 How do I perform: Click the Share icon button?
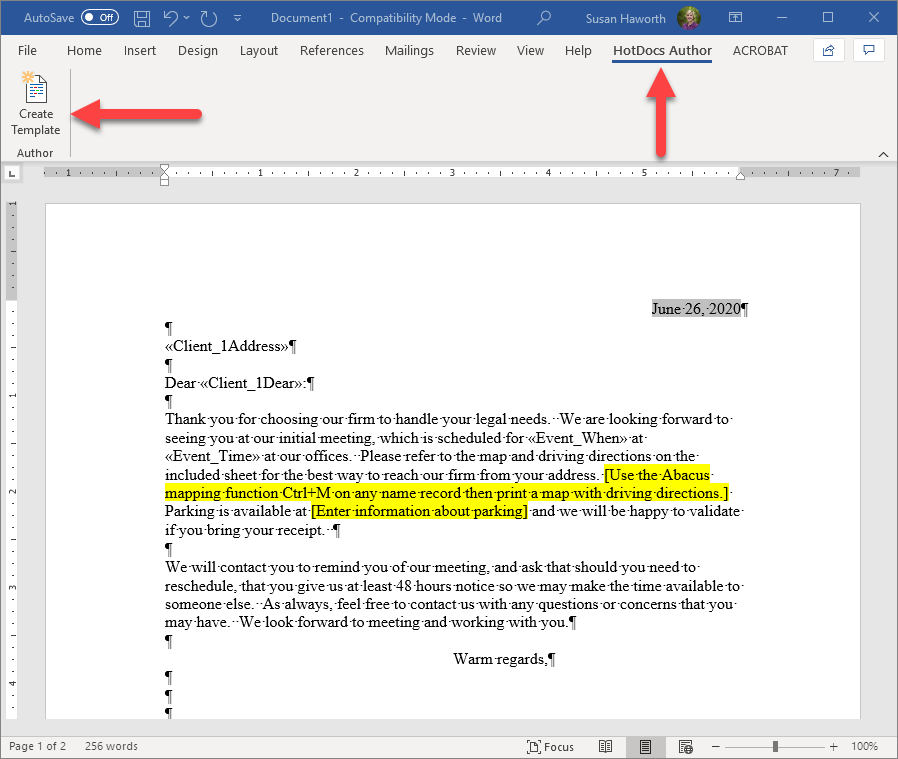point(828,50)
